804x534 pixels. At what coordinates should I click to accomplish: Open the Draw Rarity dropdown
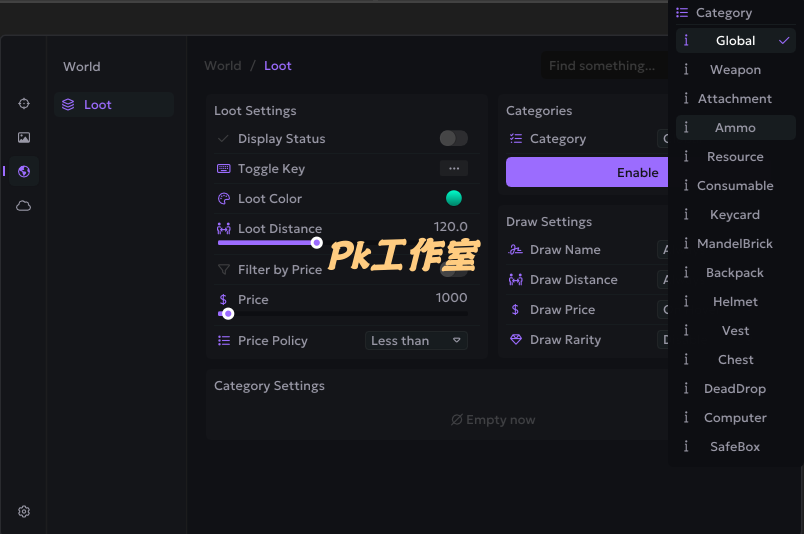(662, 340)
